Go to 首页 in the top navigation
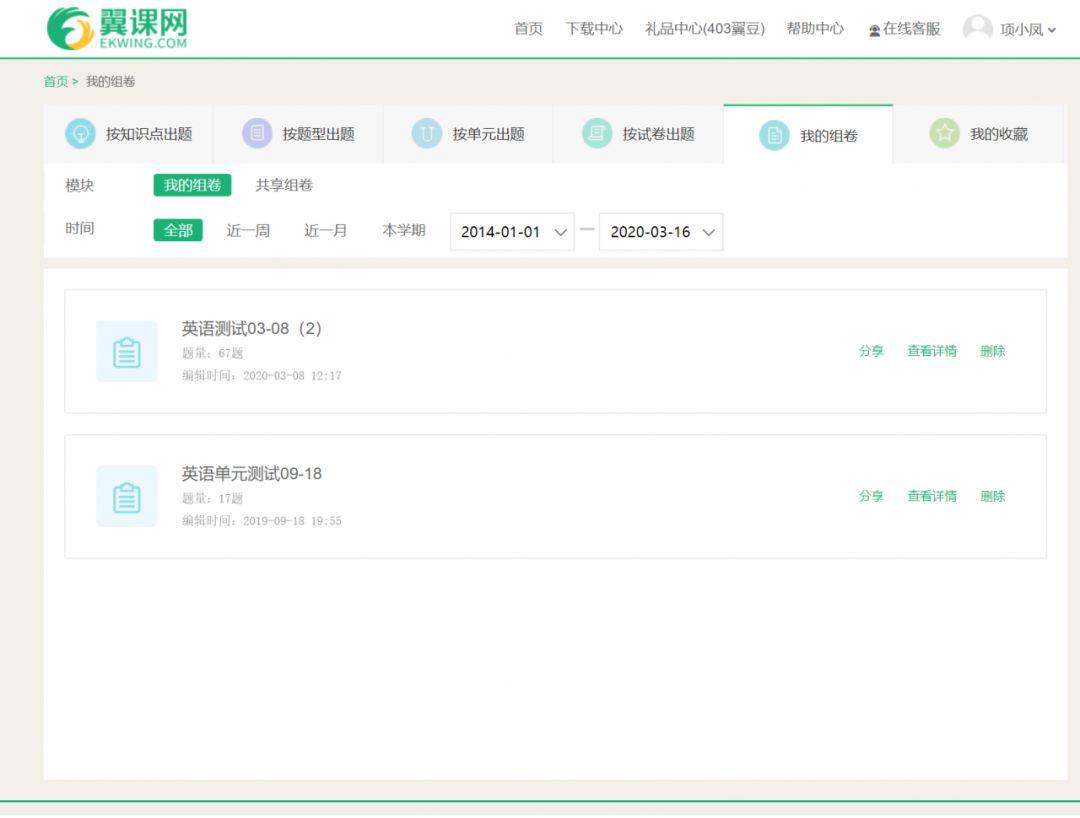Image resolution: width=1080 pixels, height=818 pixels. point(528,29)
